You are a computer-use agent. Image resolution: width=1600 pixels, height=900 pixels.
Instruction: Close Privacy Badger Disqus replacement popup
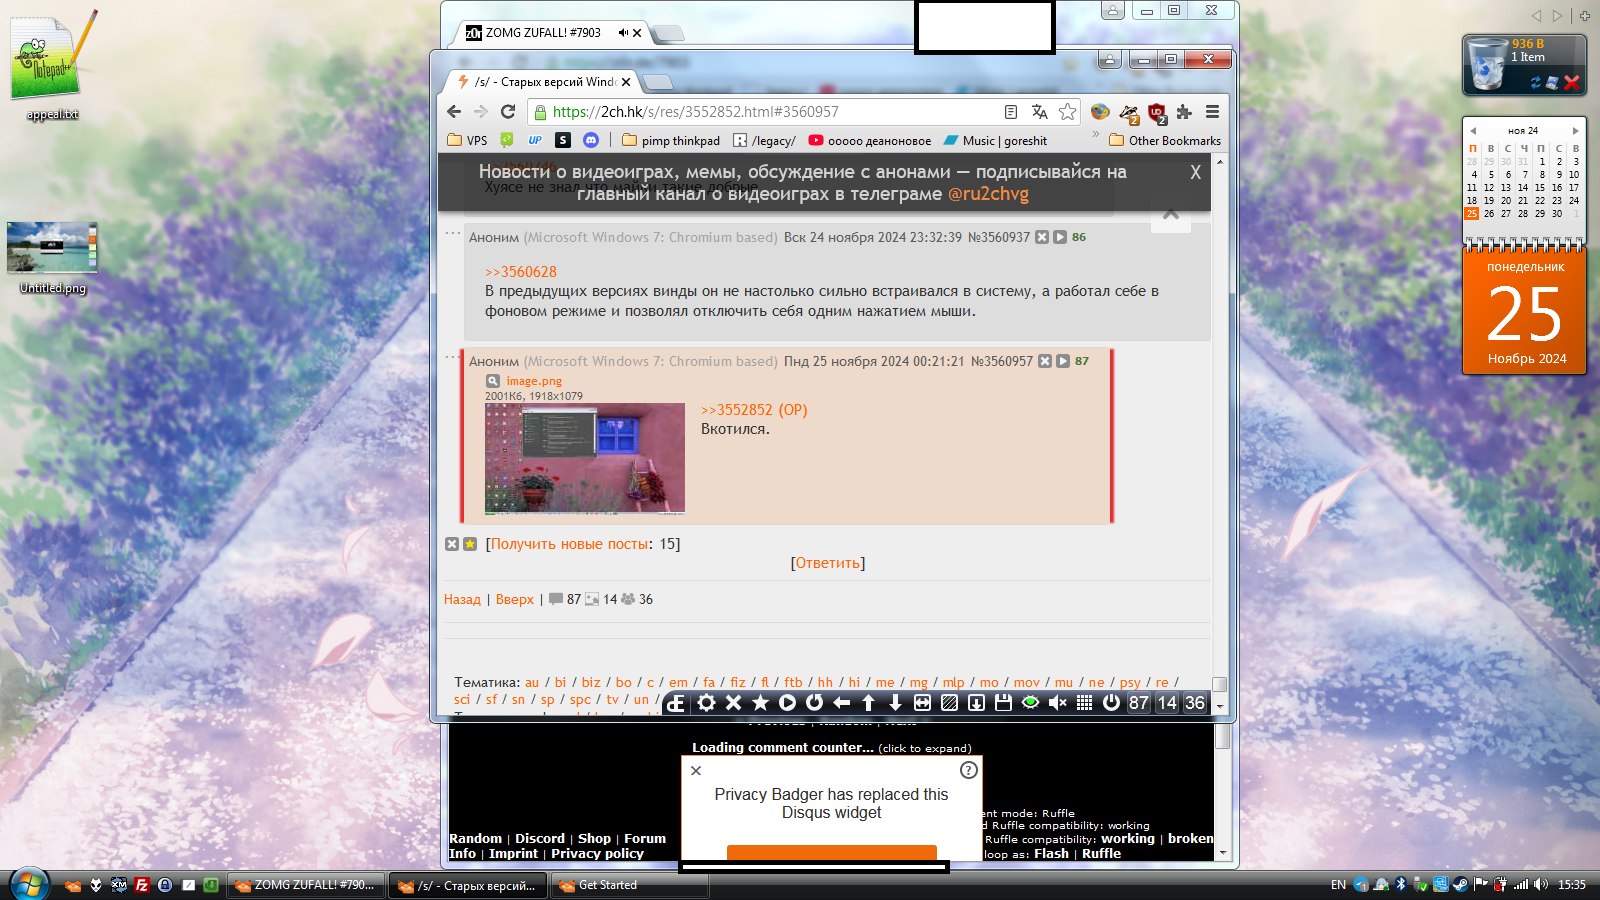click(x=696, y=770)
